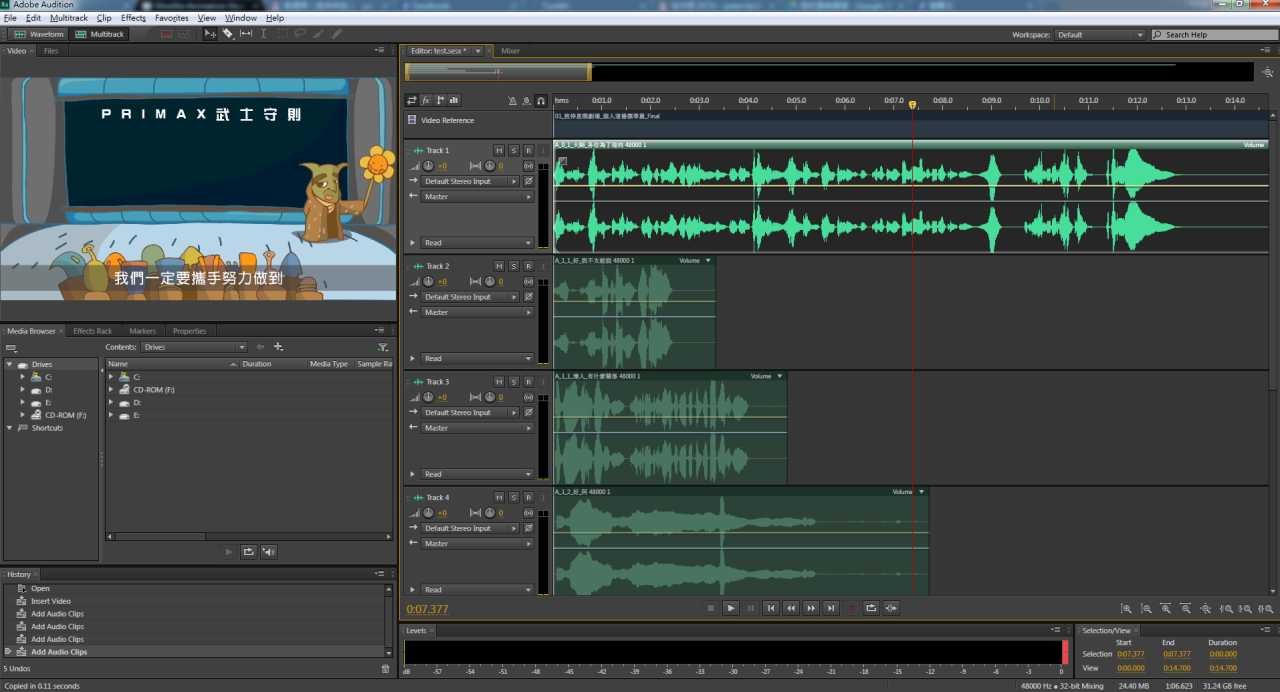Open the Contents Drives dropdown
This screenshot has height=692, width=1280.
(x=194, y=347)
